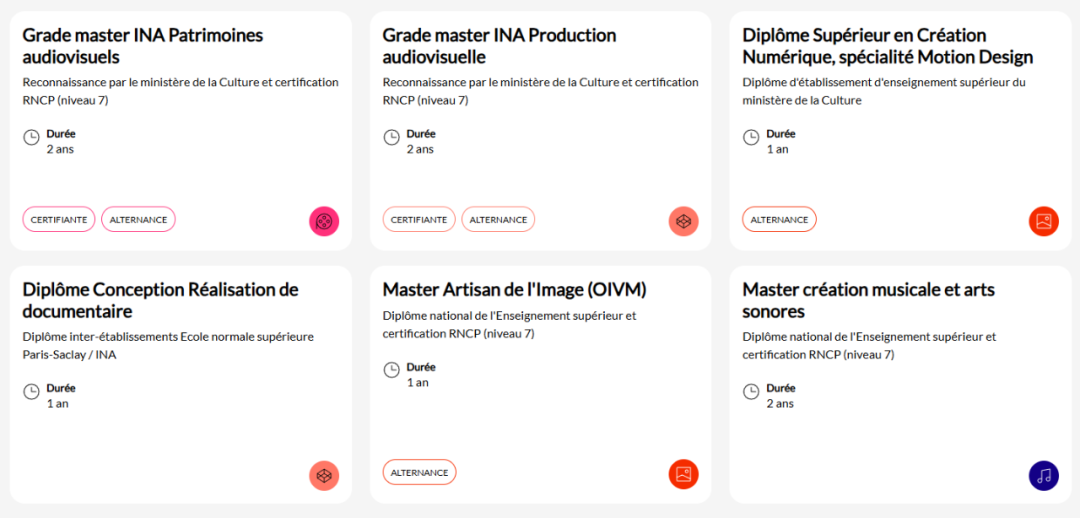1080x518 pixels.
Task: Click the clock icon on the Motion Design card
Action: tap(751, 137)
